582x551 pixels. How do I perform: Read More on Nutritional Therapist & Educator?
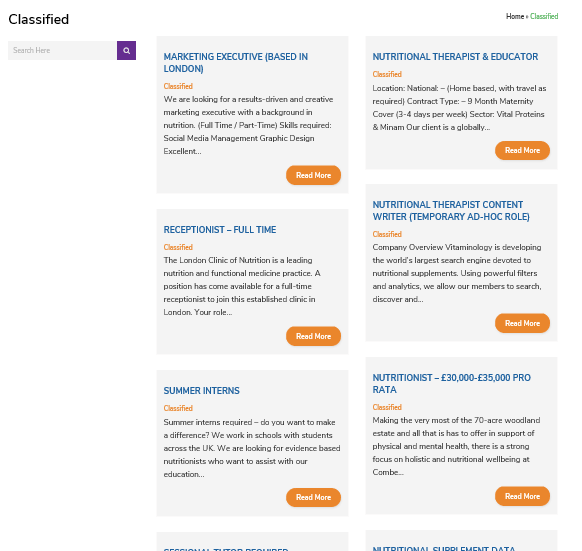522,150
